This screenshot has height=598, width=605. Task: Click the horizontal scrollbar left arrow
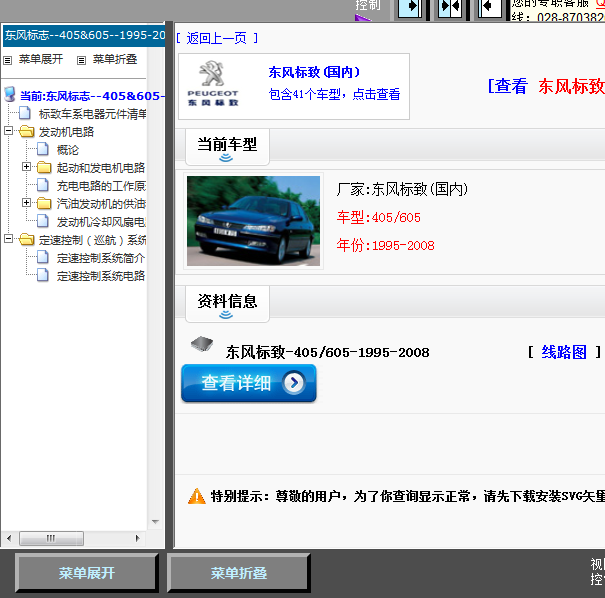[9, 538]
